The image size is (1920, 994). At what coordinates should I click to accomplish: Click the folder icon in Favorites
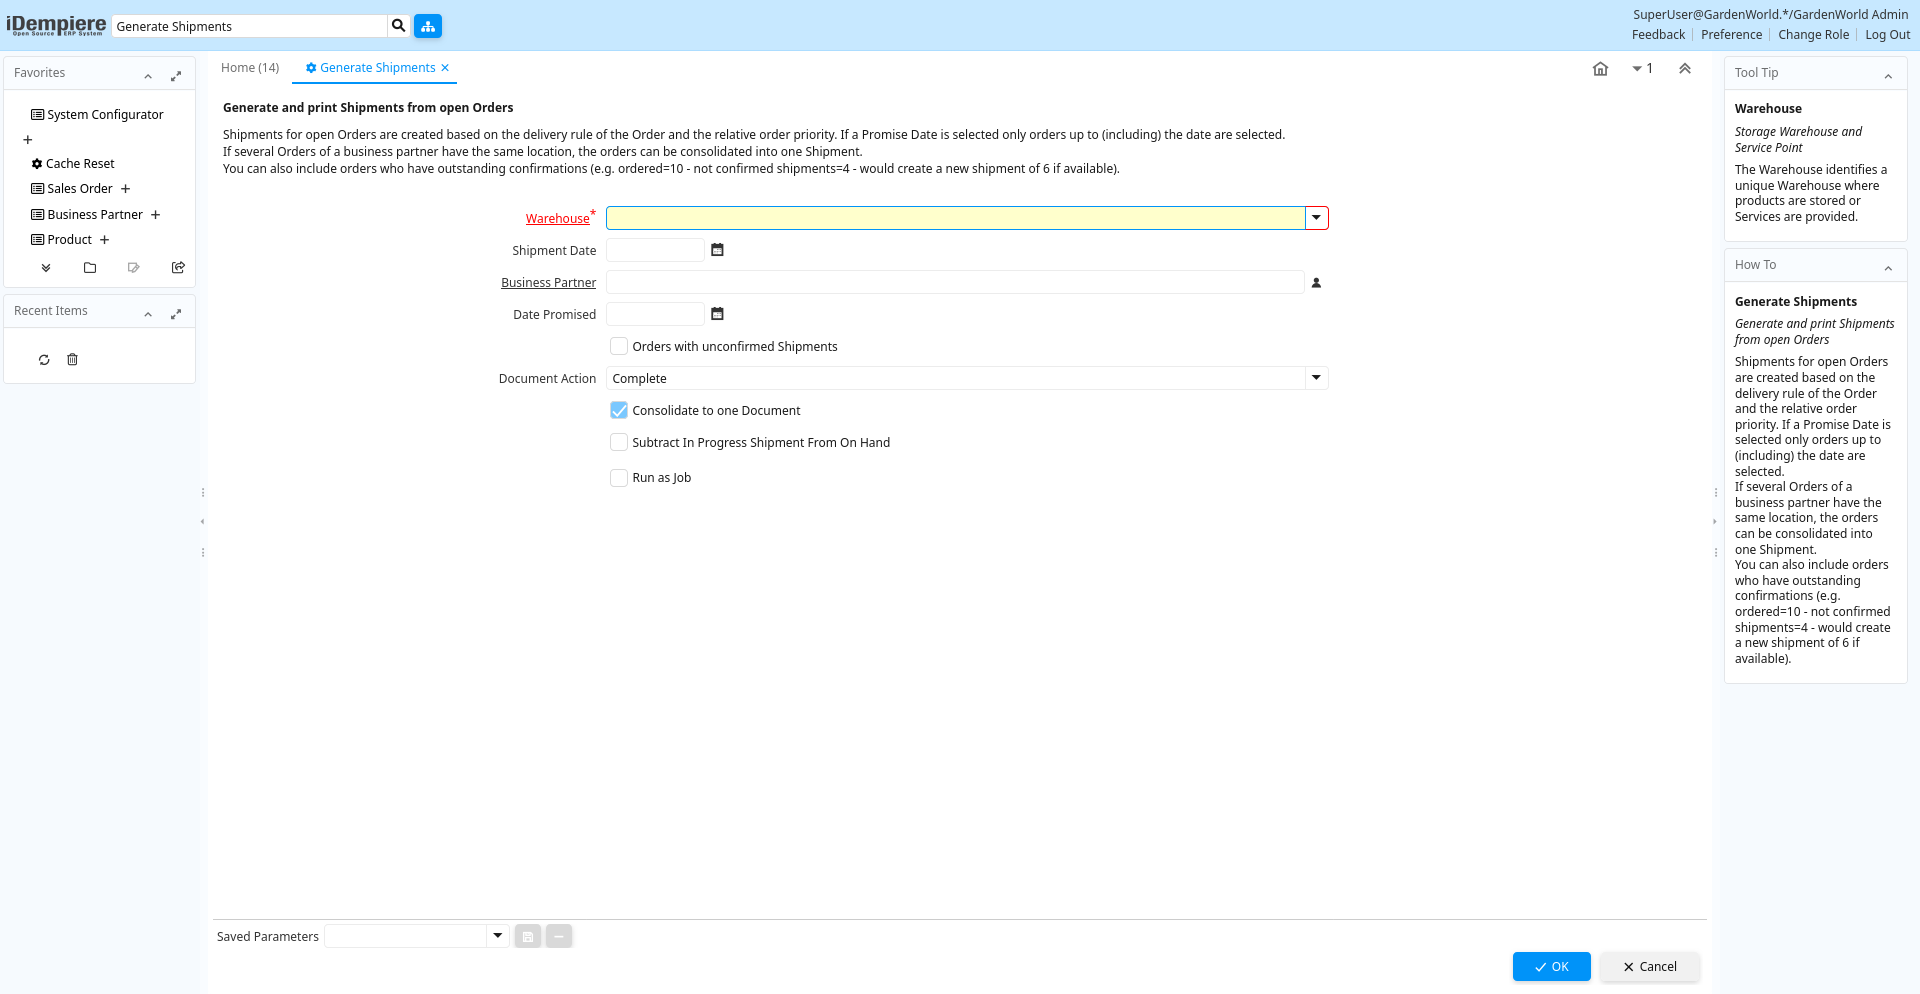(90, 268)
